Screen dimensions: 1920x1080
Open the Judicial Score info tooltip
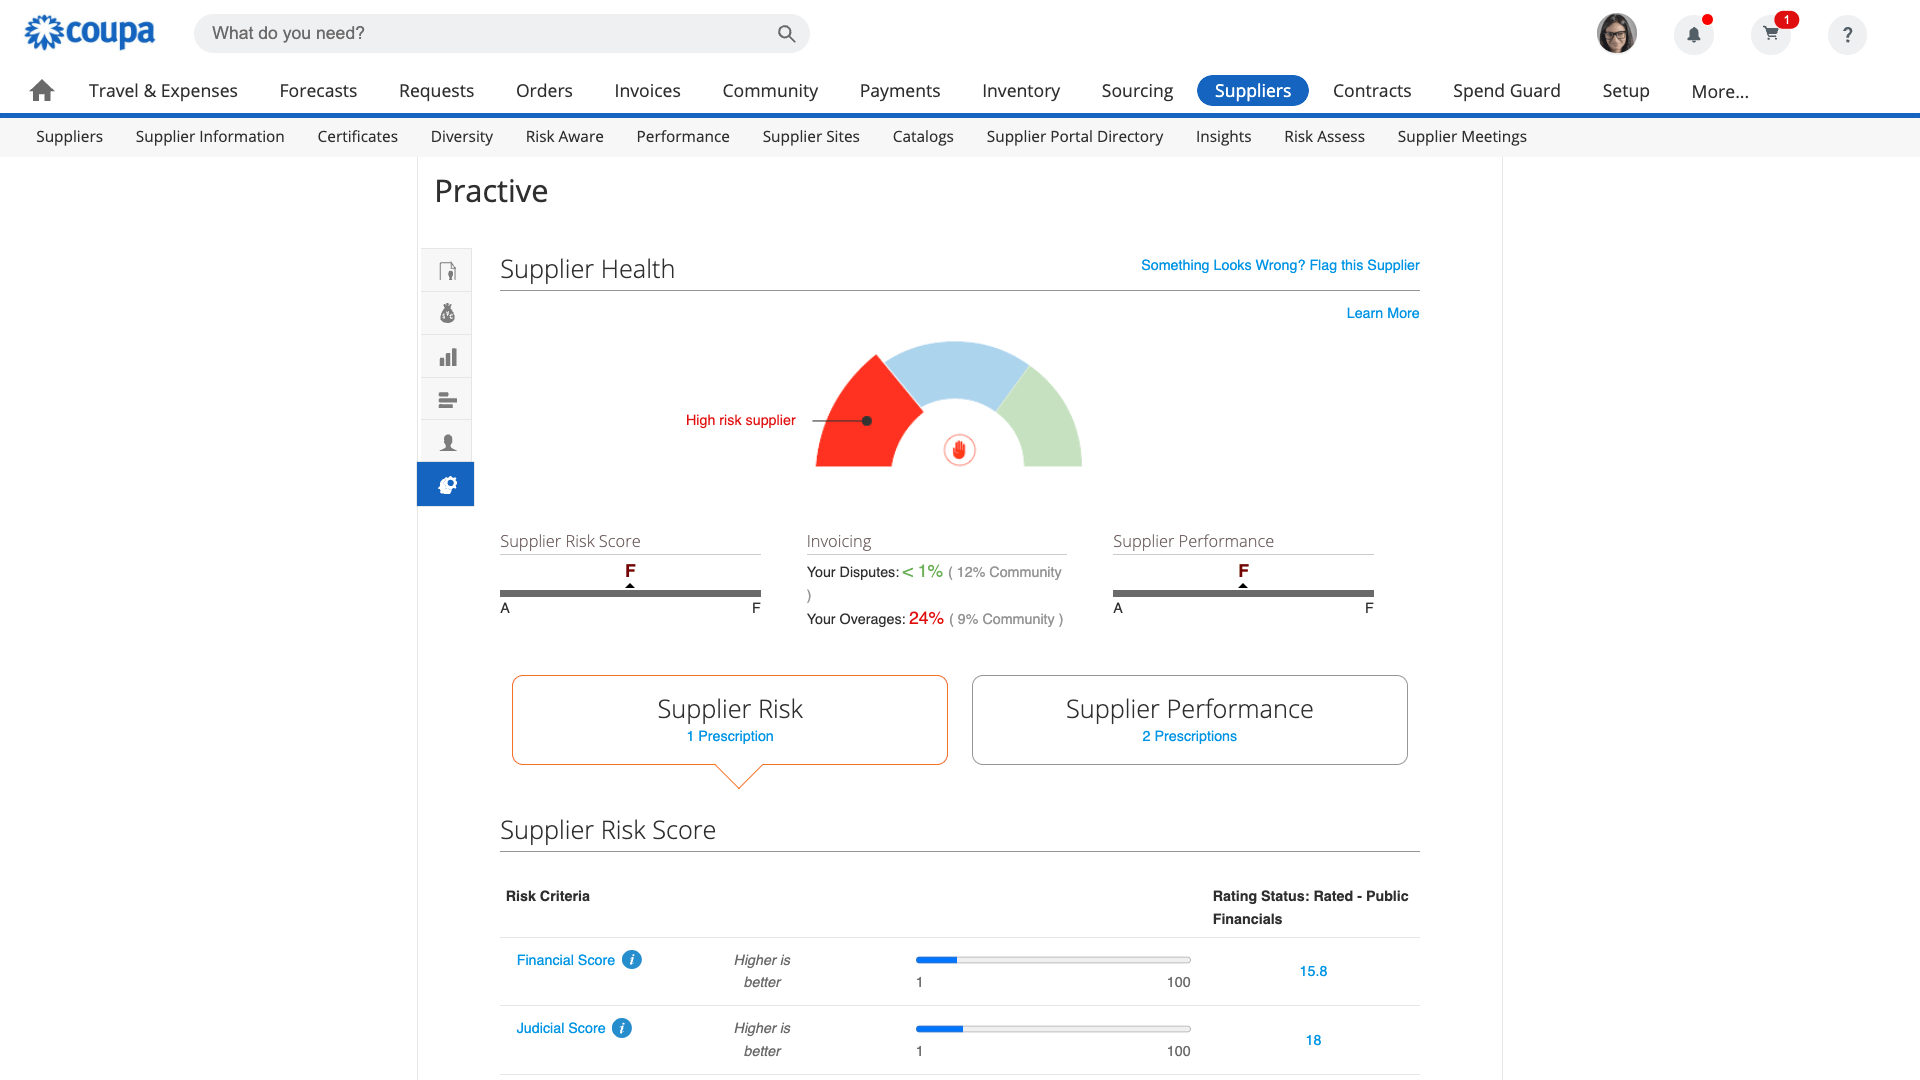[622, 1027]
